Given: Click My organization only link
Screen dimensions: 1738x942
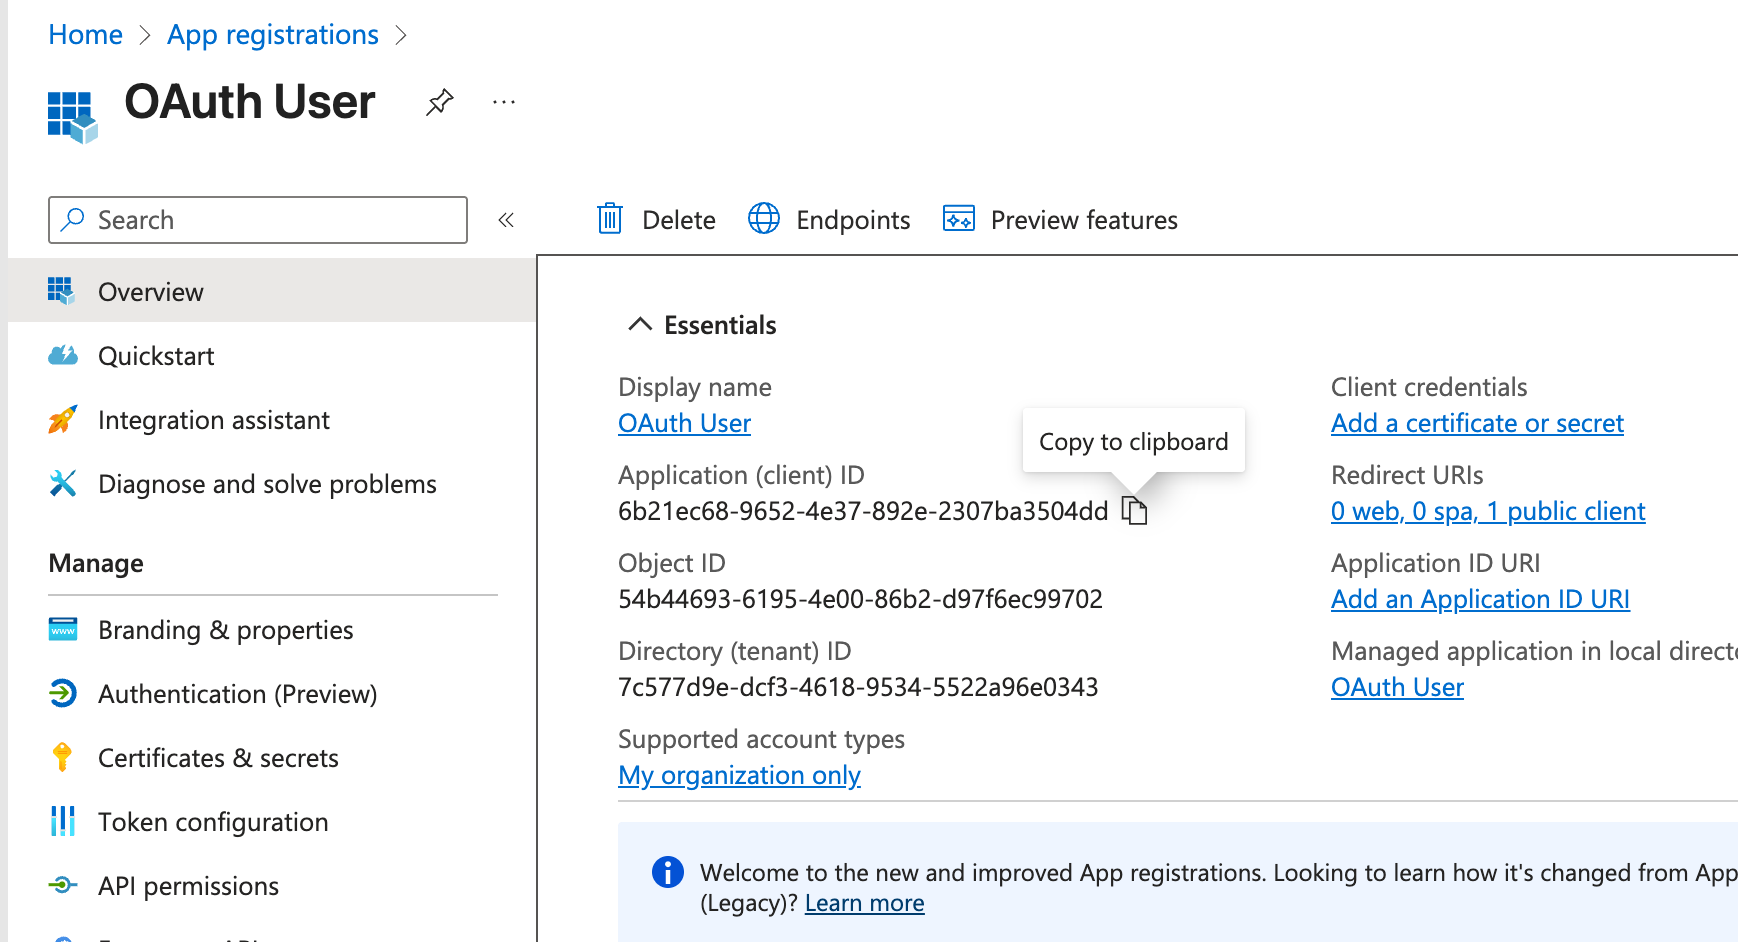Looking at the screenshot, I should 739,775.
